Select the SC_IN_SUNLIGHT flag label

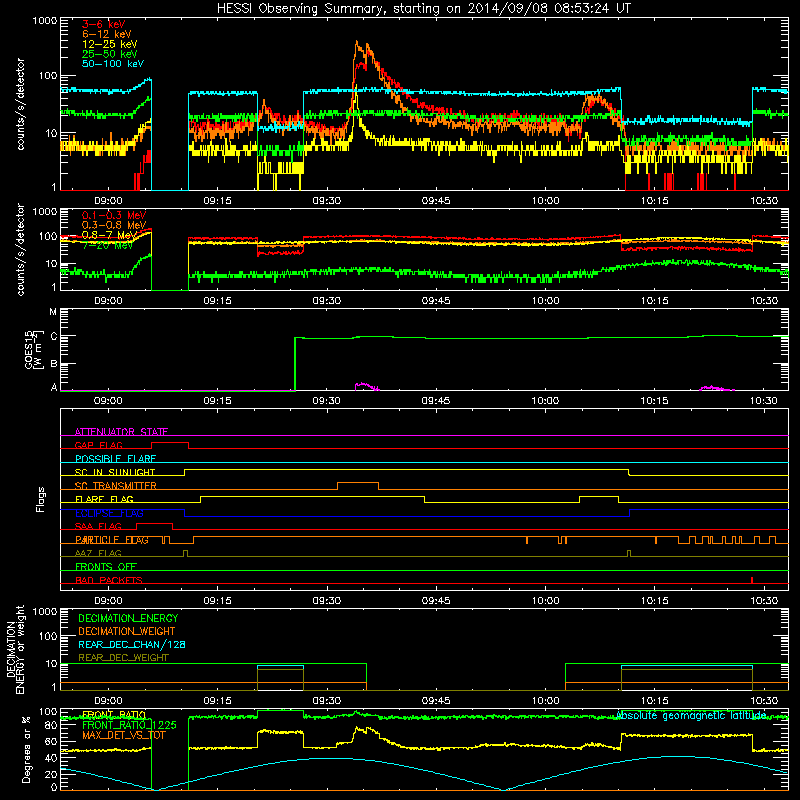click(x=115, y=472)
